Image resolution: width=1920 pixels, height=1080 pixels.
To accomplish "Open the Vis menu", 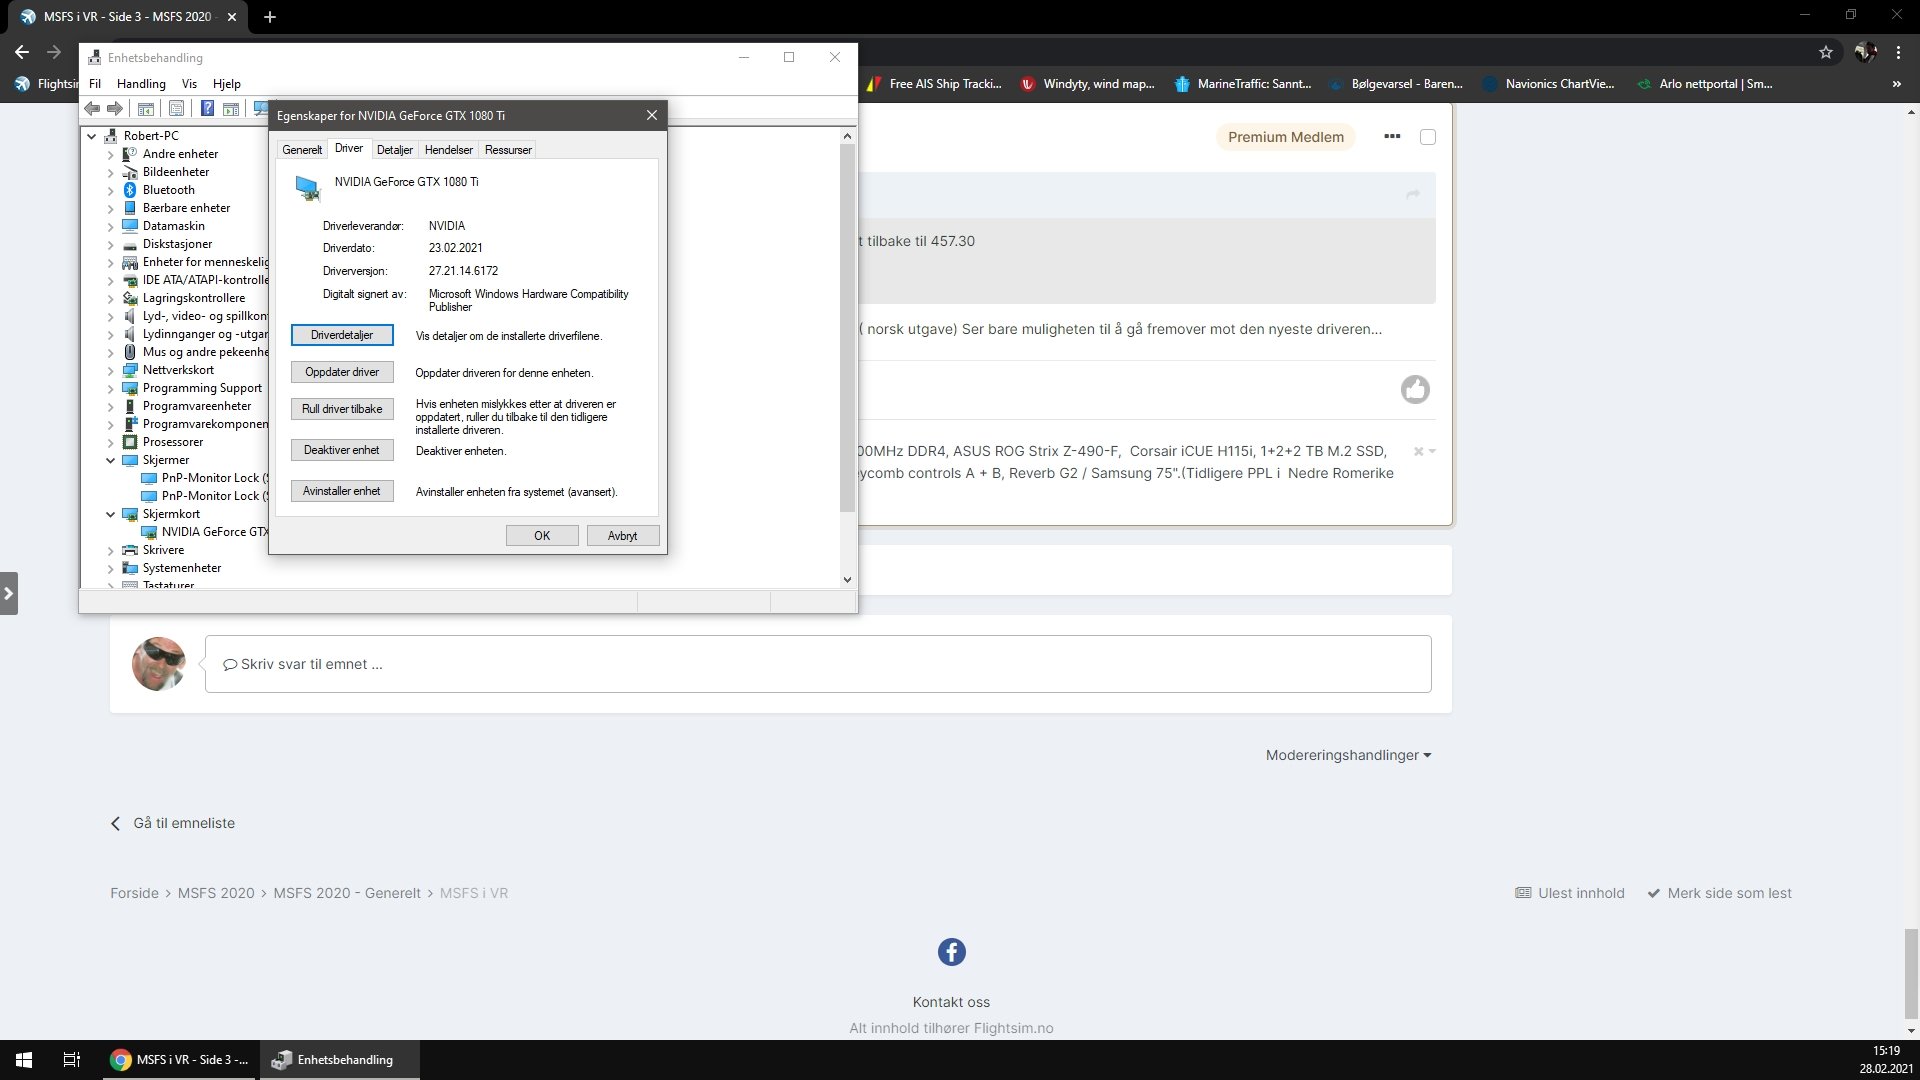I will pyautogui.click(x=189, y=84).
